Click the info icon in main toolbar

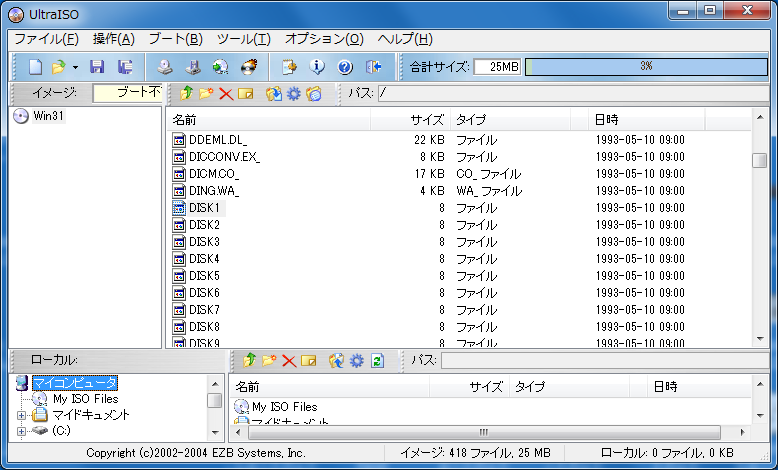318,67
